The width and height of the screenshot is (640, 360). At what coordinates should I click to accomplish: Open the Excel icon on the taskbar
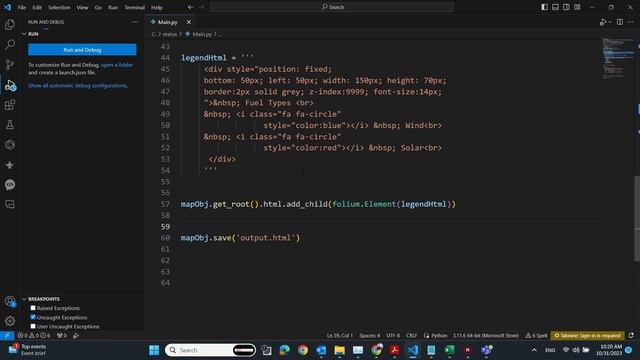click(x=449, y=350)
